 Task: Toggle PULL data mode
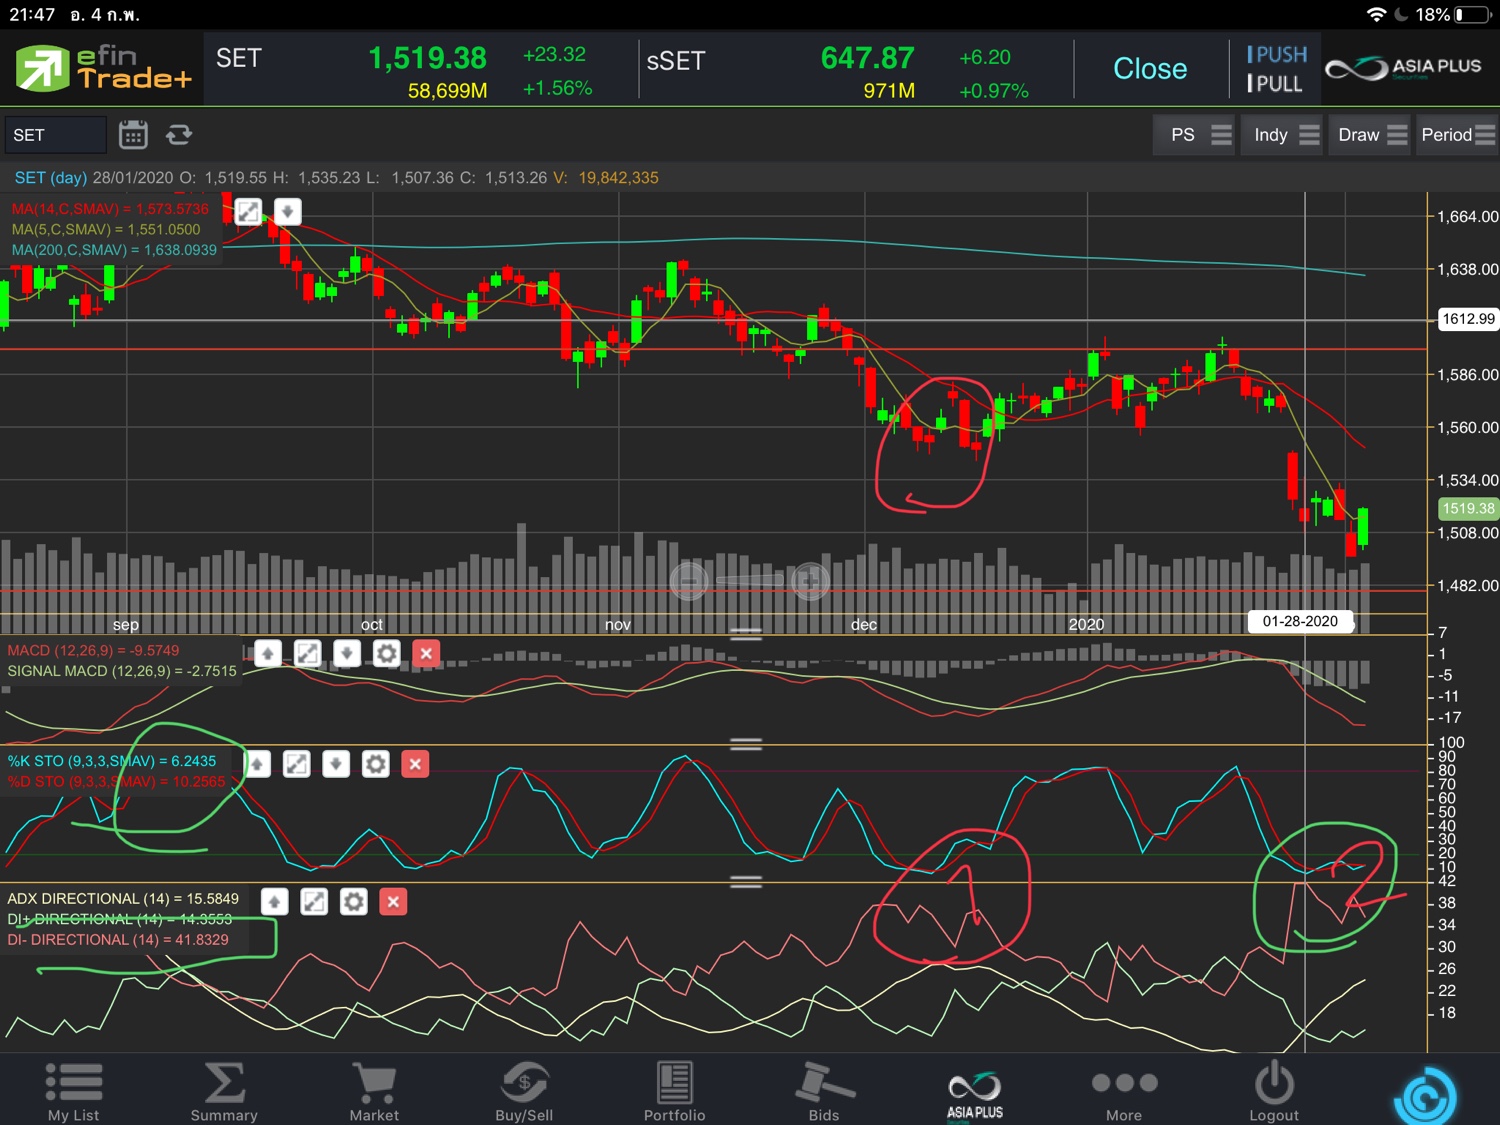1274,85
